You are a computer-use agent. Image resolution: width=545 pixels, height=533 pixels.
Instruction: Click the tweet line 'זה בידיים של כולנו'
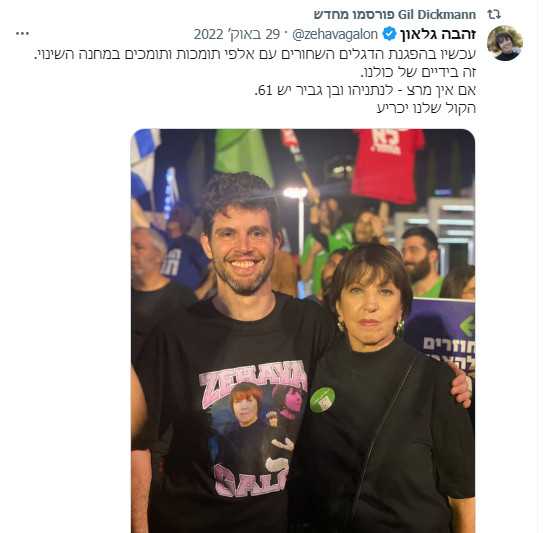coord(418,72)
